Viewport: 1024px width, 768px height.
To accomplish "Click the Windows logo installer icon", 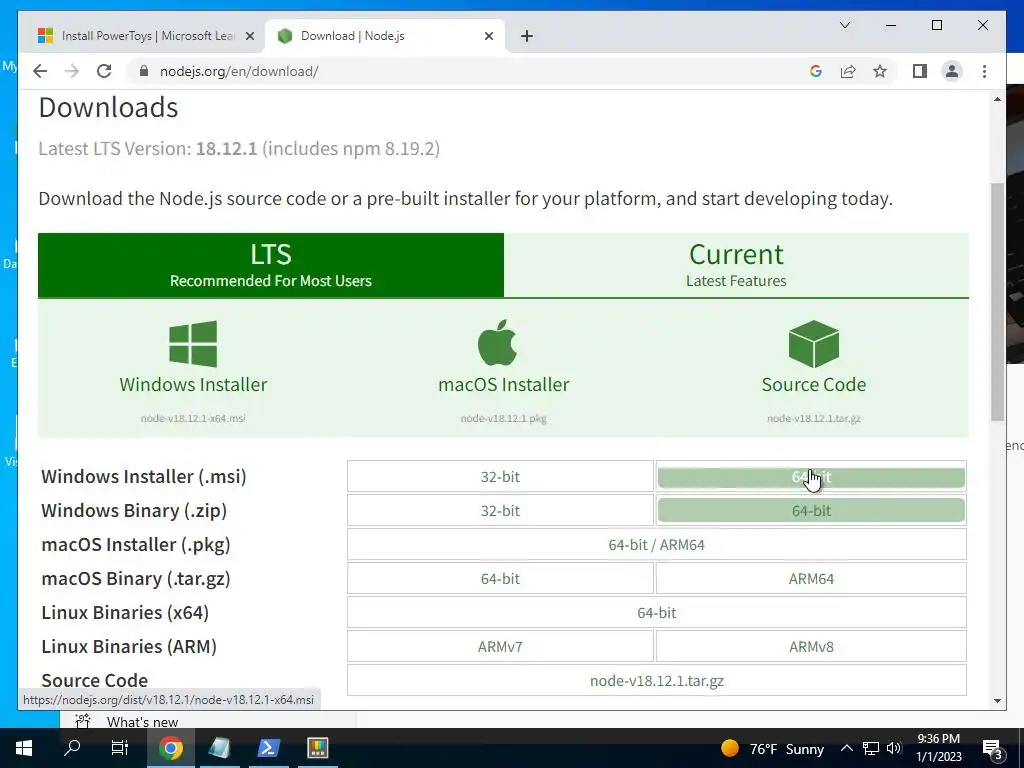I will pos(193,344).
